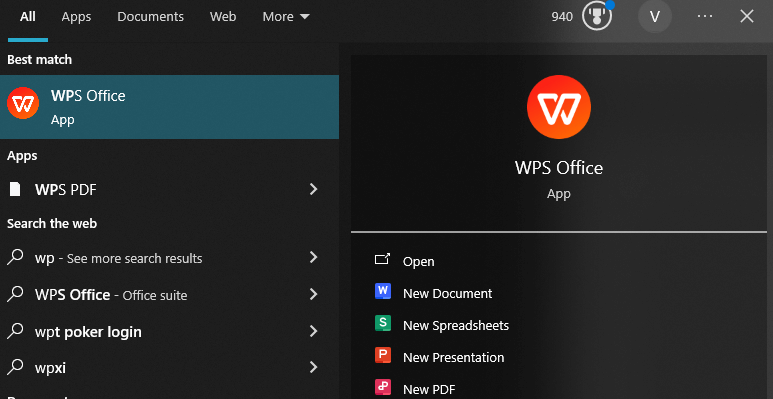Click the large WPS Office logo in preview

click(559, 107)
